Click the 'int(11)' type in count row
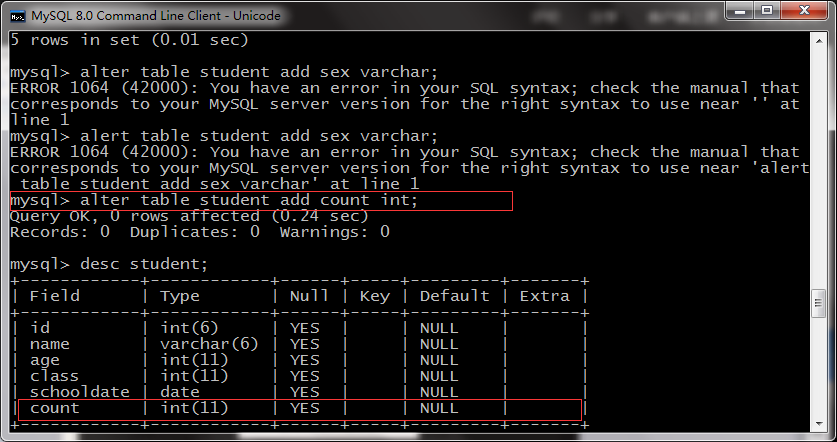The height and width of the screenshot is (442, 837). pos(194,408)
